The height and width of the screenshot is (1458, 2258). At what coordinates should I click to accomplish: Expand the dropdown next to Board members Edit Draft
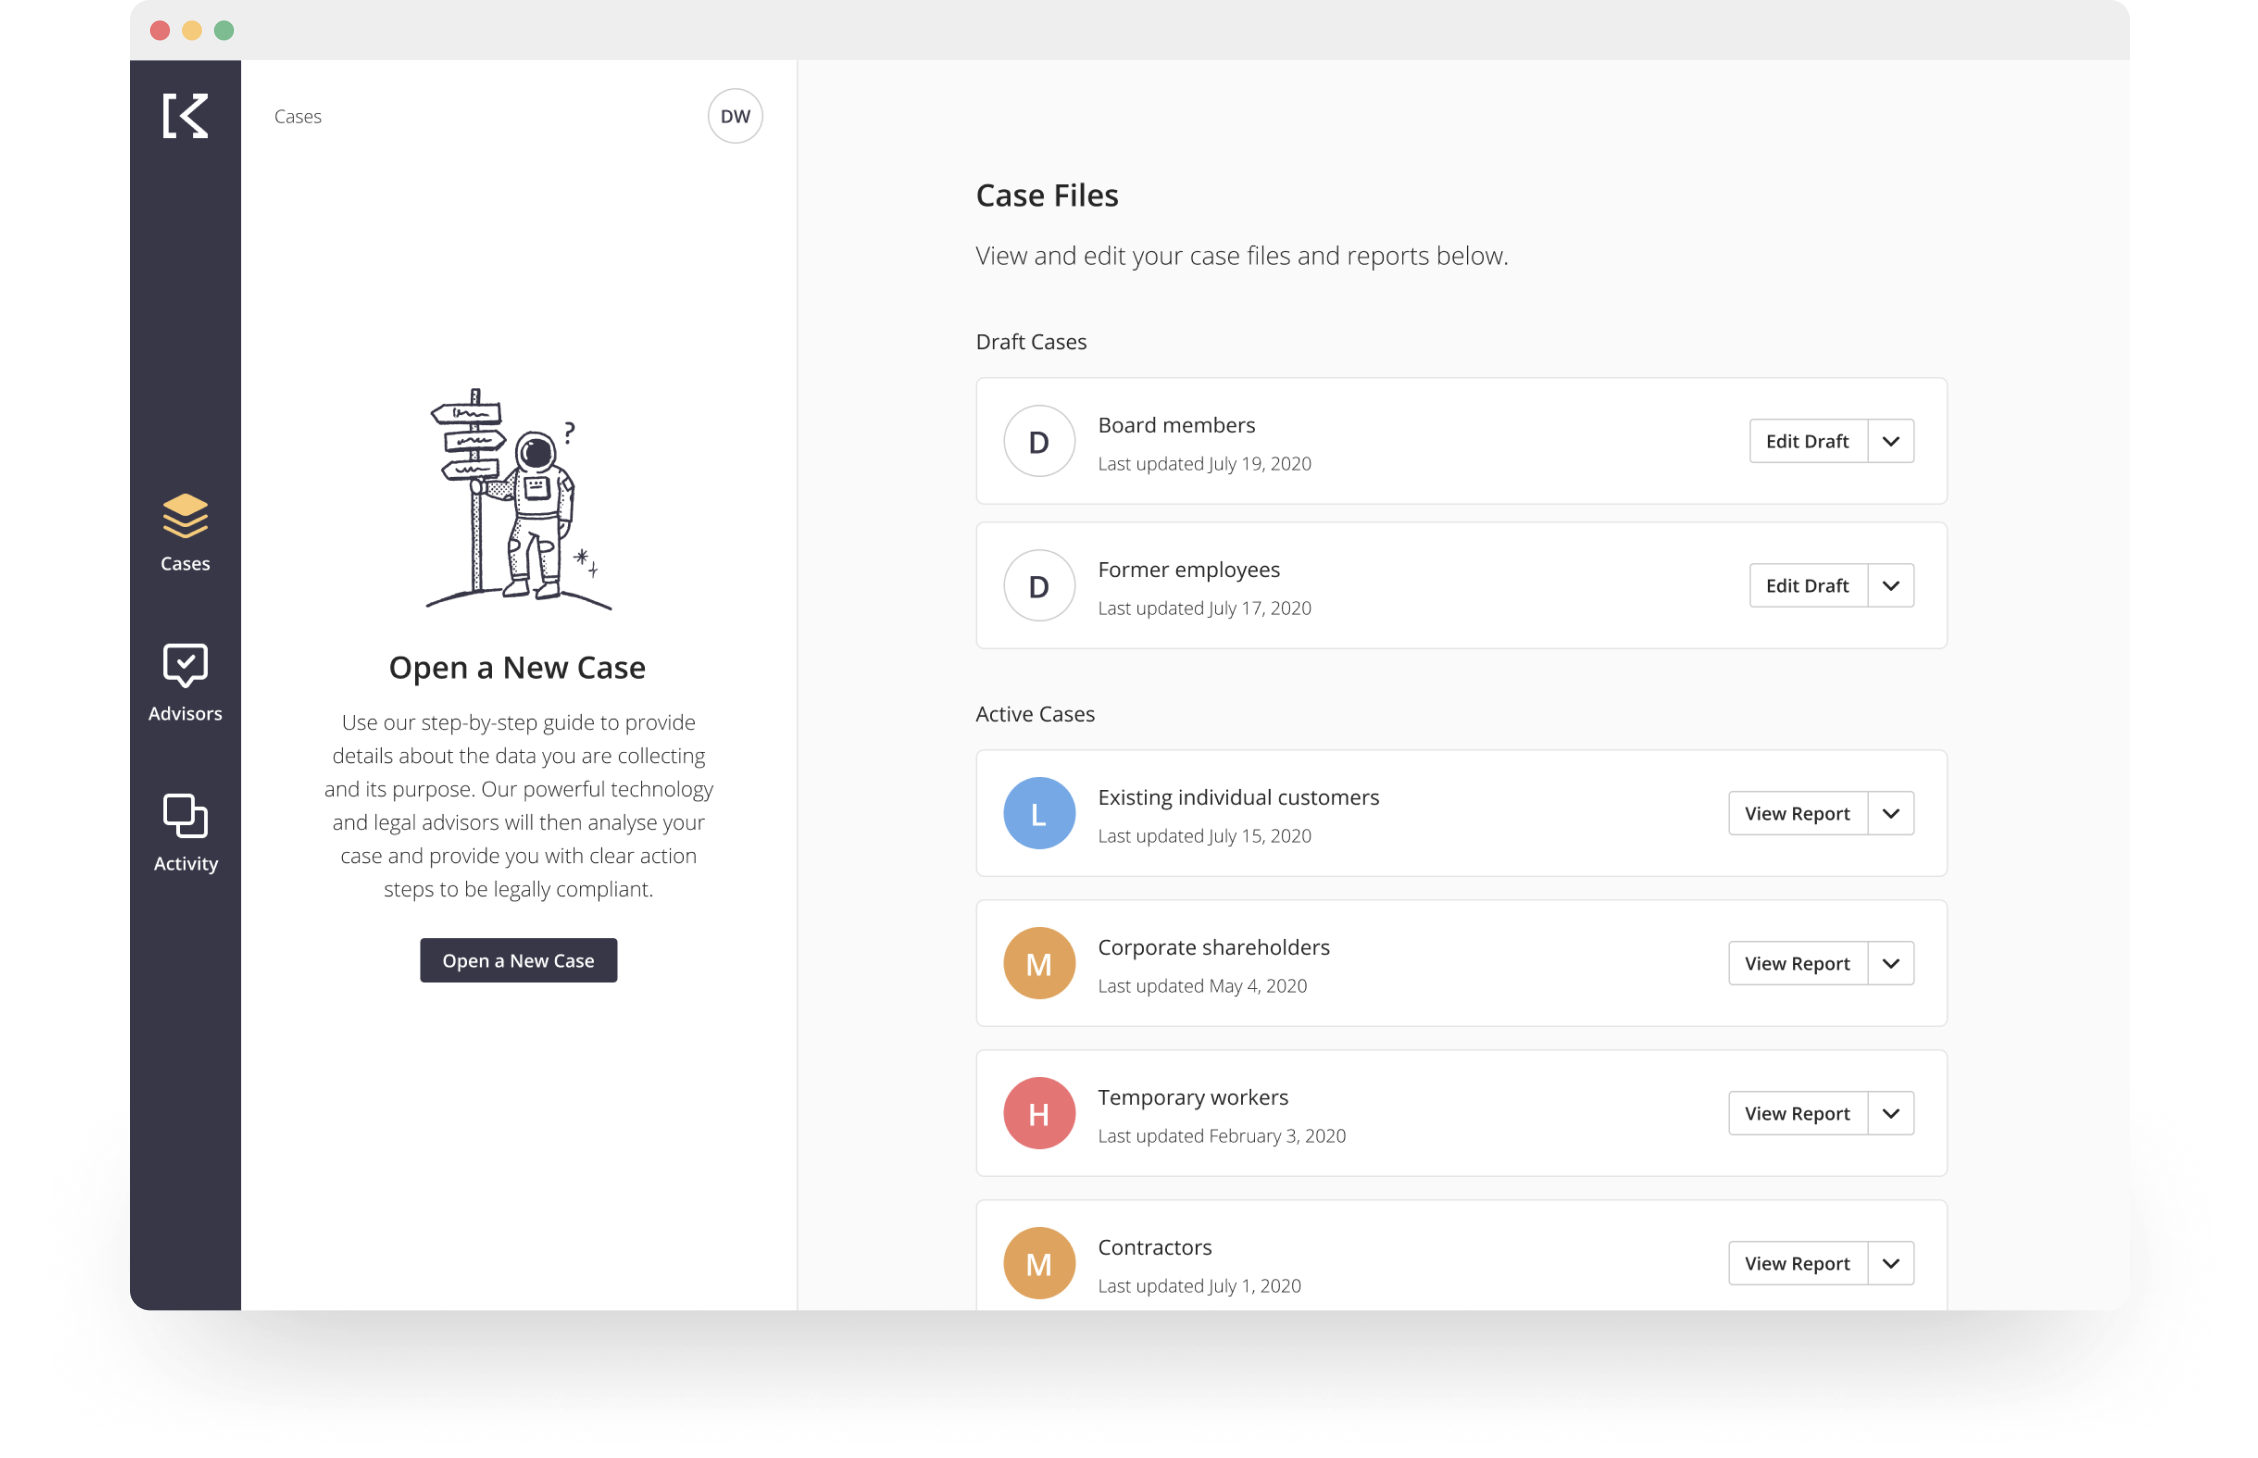point(1890,441)
